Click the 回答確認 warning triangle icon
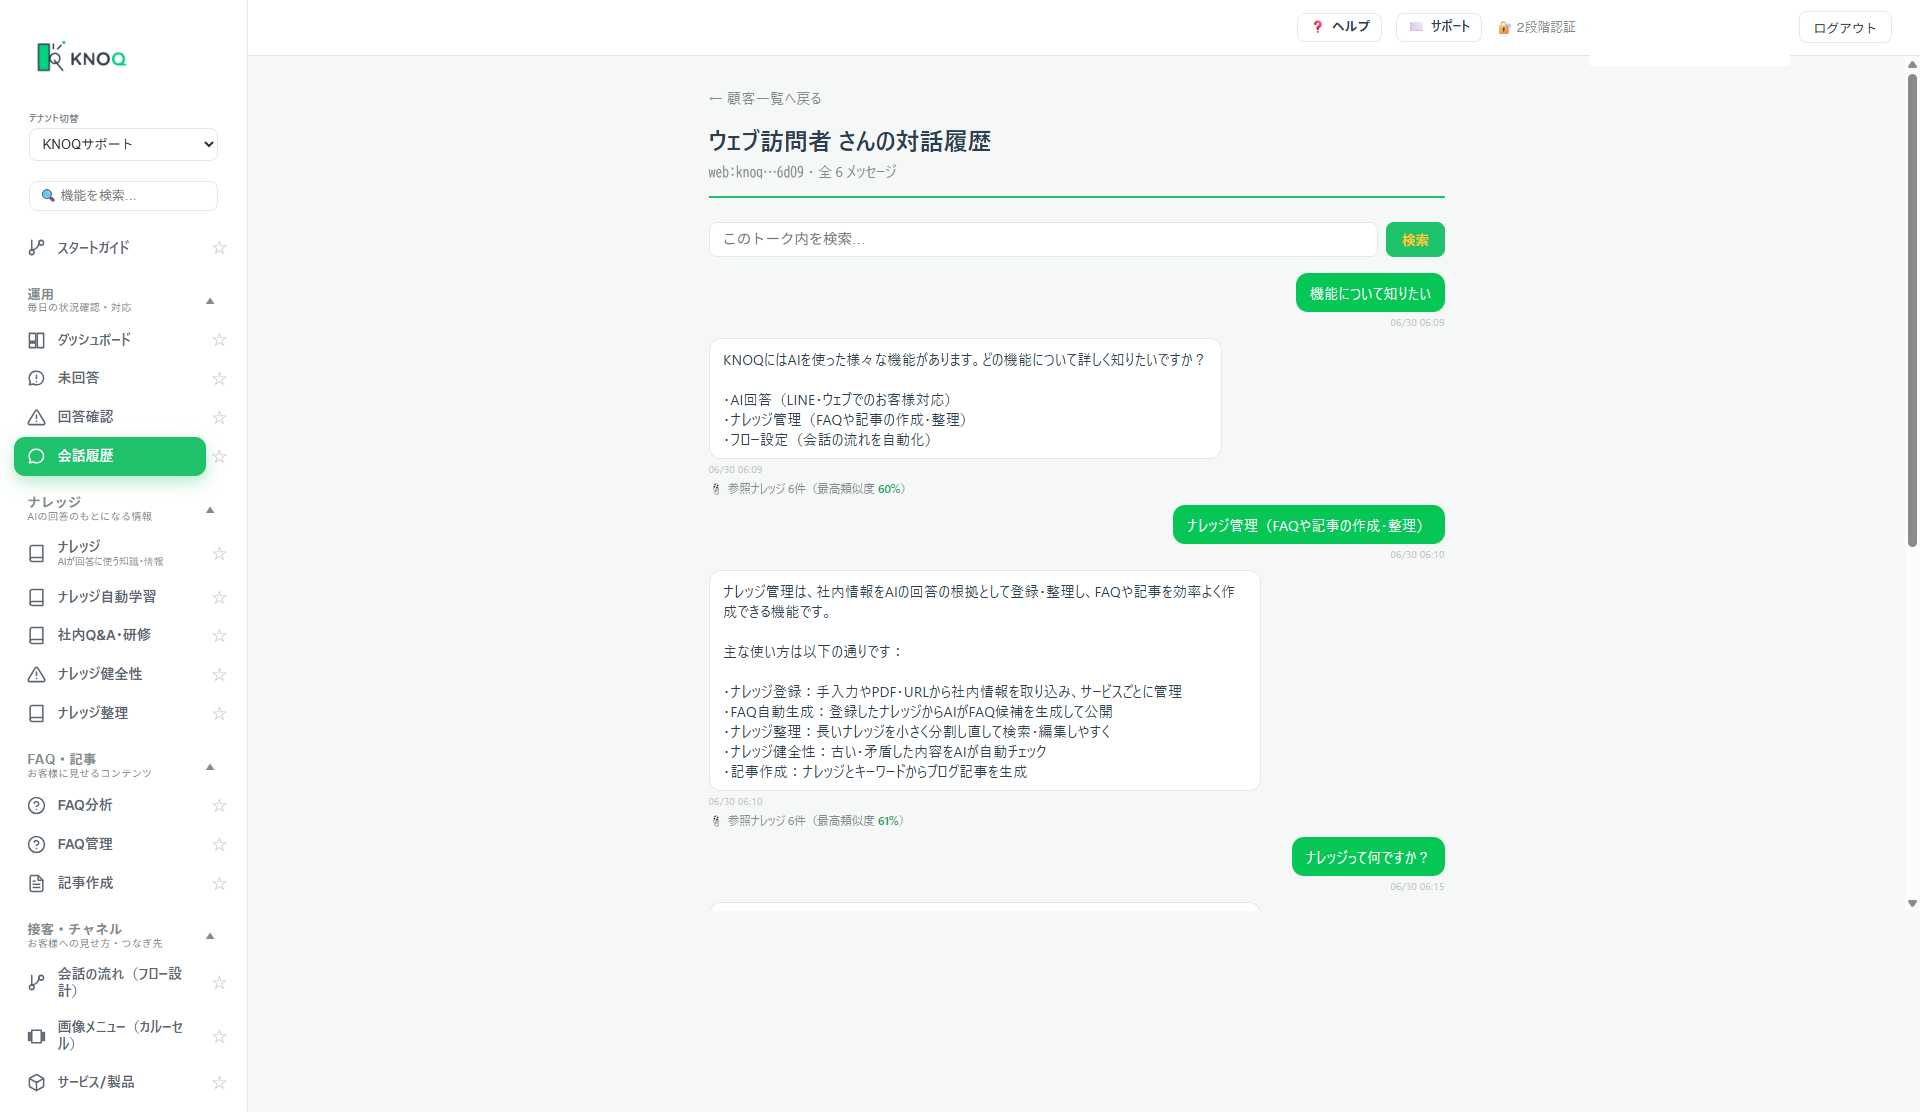The height and width of the screenshot is (1112, 1920). (x=36, y=417)
